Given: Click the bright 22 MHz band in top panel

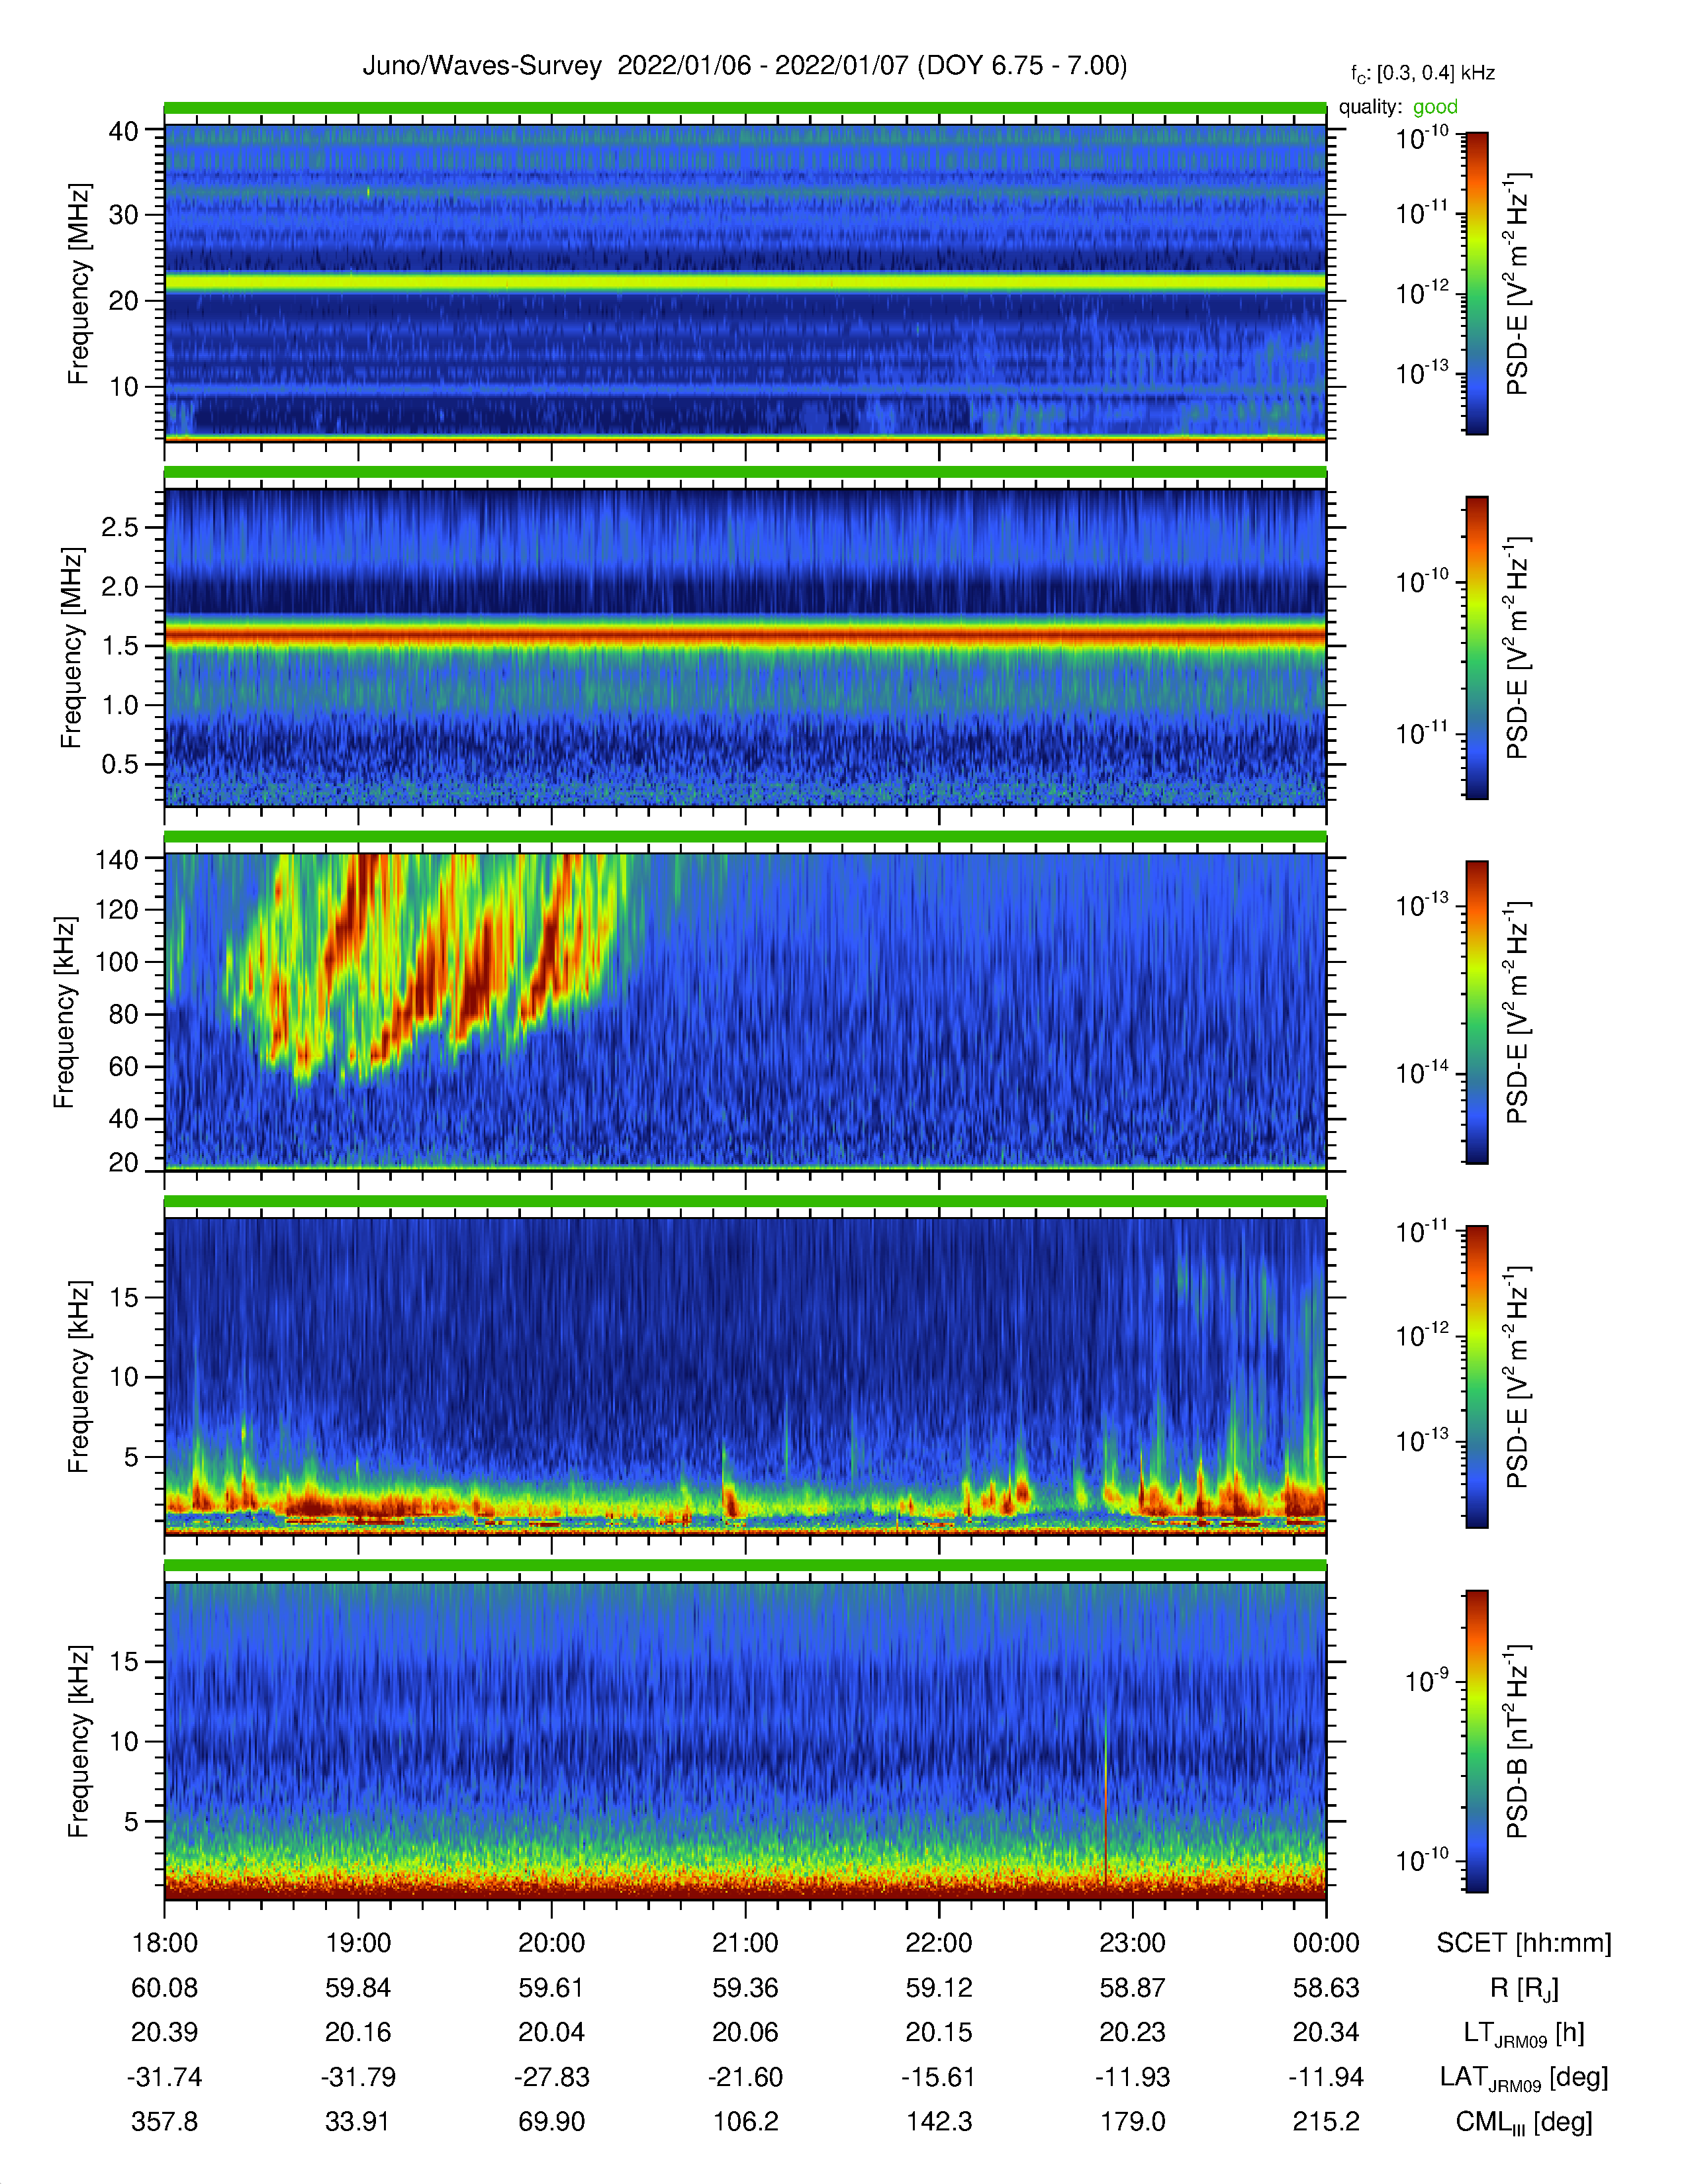Looking at the screenshot, I should click(745, 283).
